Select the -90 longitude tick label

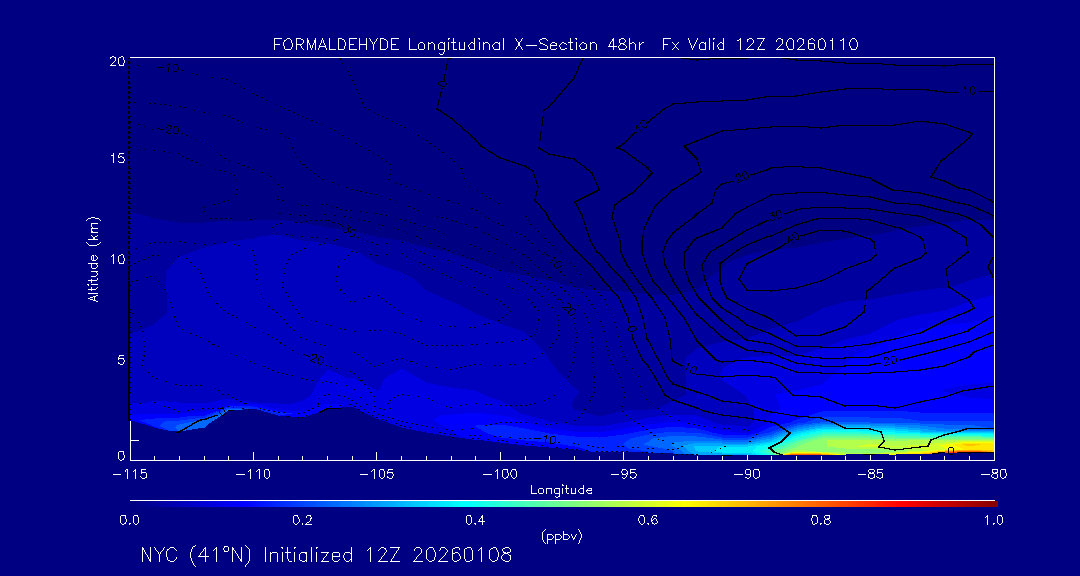click(x=746, y=473)
